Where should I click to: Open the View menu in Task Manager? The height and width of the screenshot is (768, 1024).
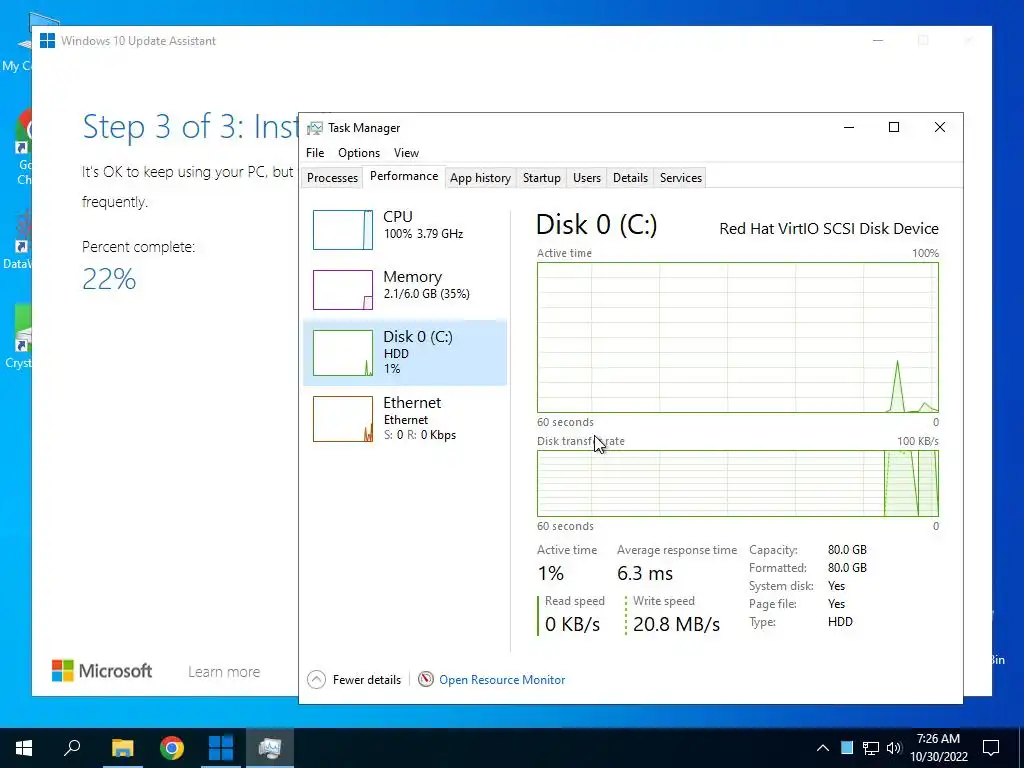tap(406, 153)
